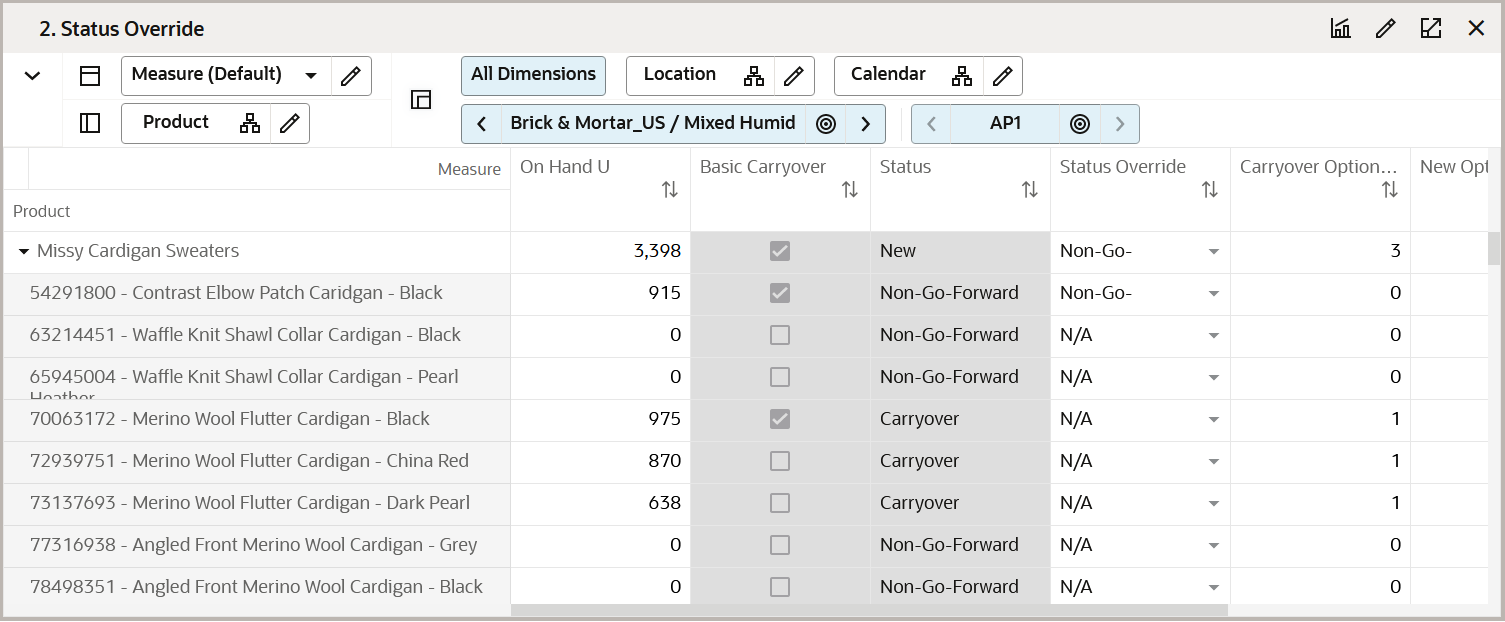Image resolution: width=1505 pixels, height=622 pixels.
Task: Click the horizontal scrollbar under the grid
Action: (x=868, y=610)
